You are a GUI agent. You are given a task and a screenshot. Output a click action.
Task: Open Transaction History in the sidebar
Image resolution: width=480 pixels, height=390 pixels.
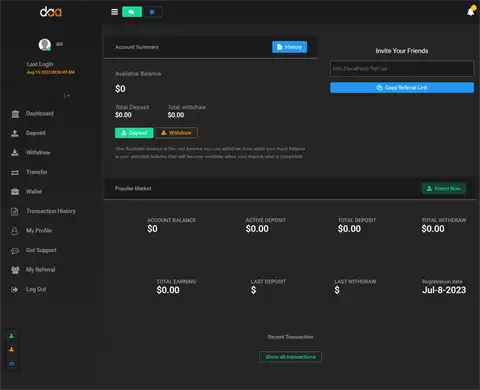click(51, 211)
